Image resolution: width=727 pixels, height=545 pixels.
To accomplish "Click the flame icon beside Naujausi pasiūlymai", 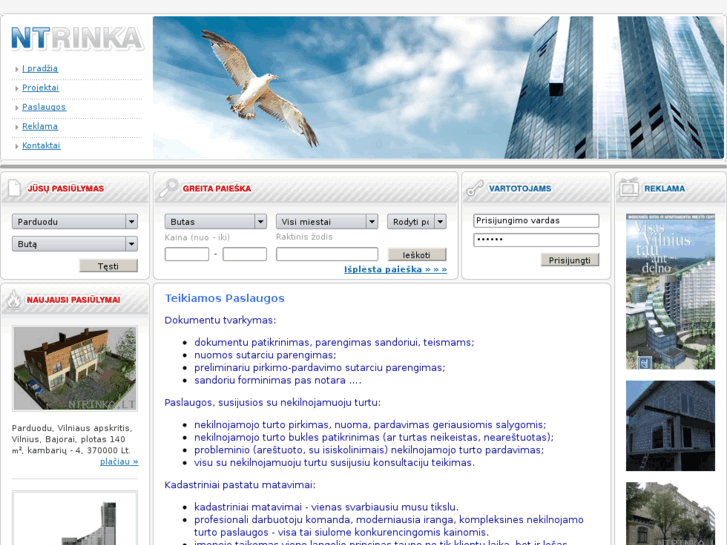I will click(x=13, y=299).
